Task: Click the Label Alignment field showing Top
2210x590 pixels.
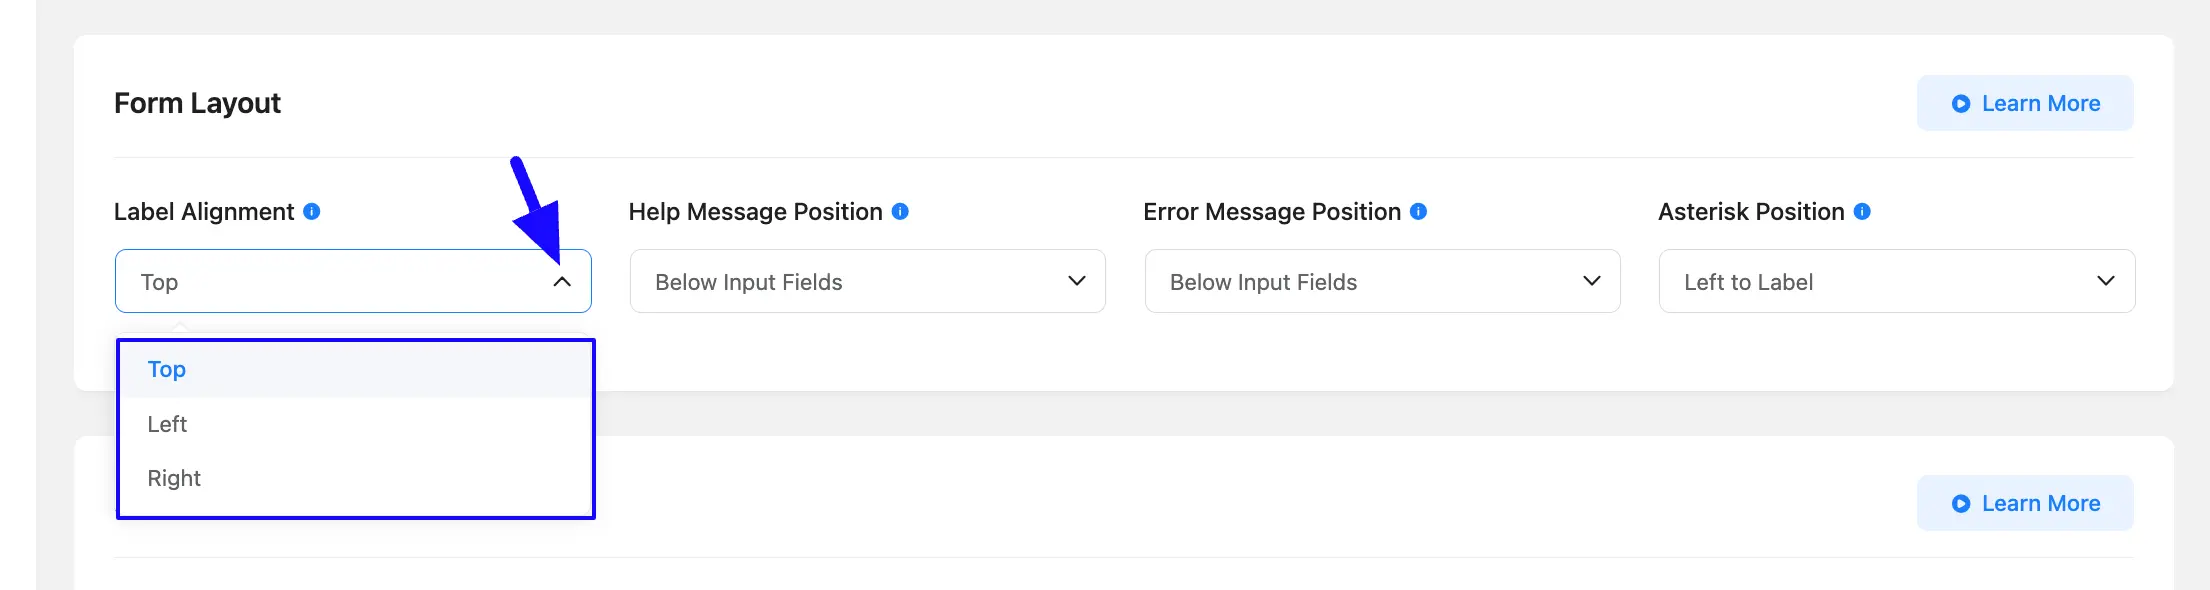Action: 353,281
